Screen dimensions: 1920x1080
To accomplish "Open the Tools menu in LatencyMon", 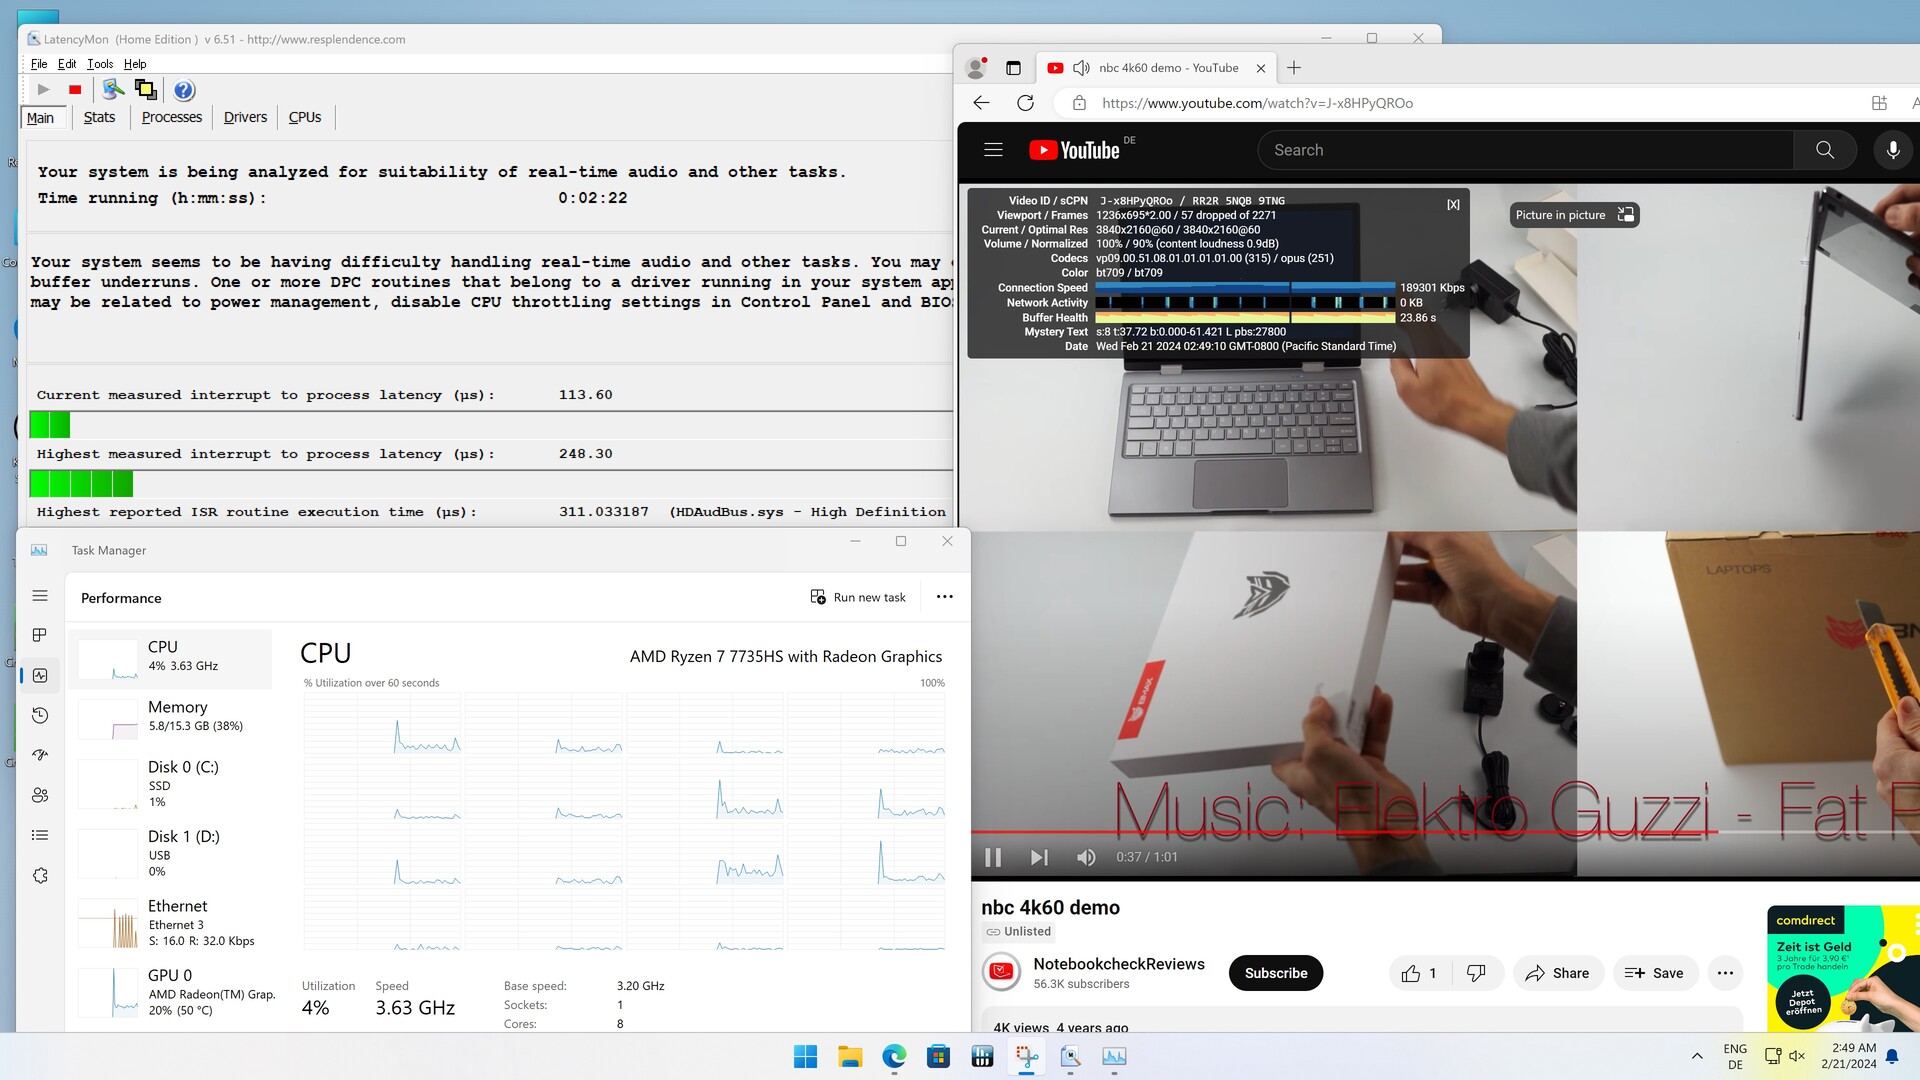I will click(x=100, y=64).
